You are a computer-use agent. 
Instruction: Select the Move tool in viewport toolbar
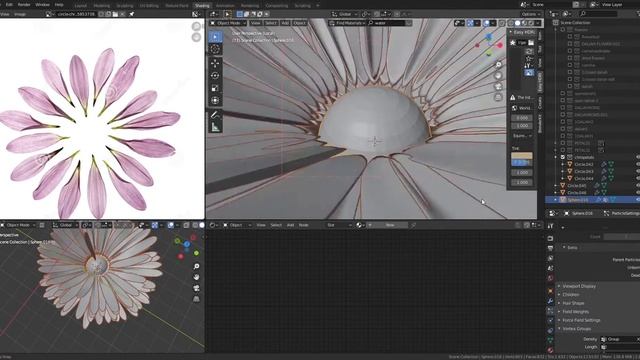[215, 63]
